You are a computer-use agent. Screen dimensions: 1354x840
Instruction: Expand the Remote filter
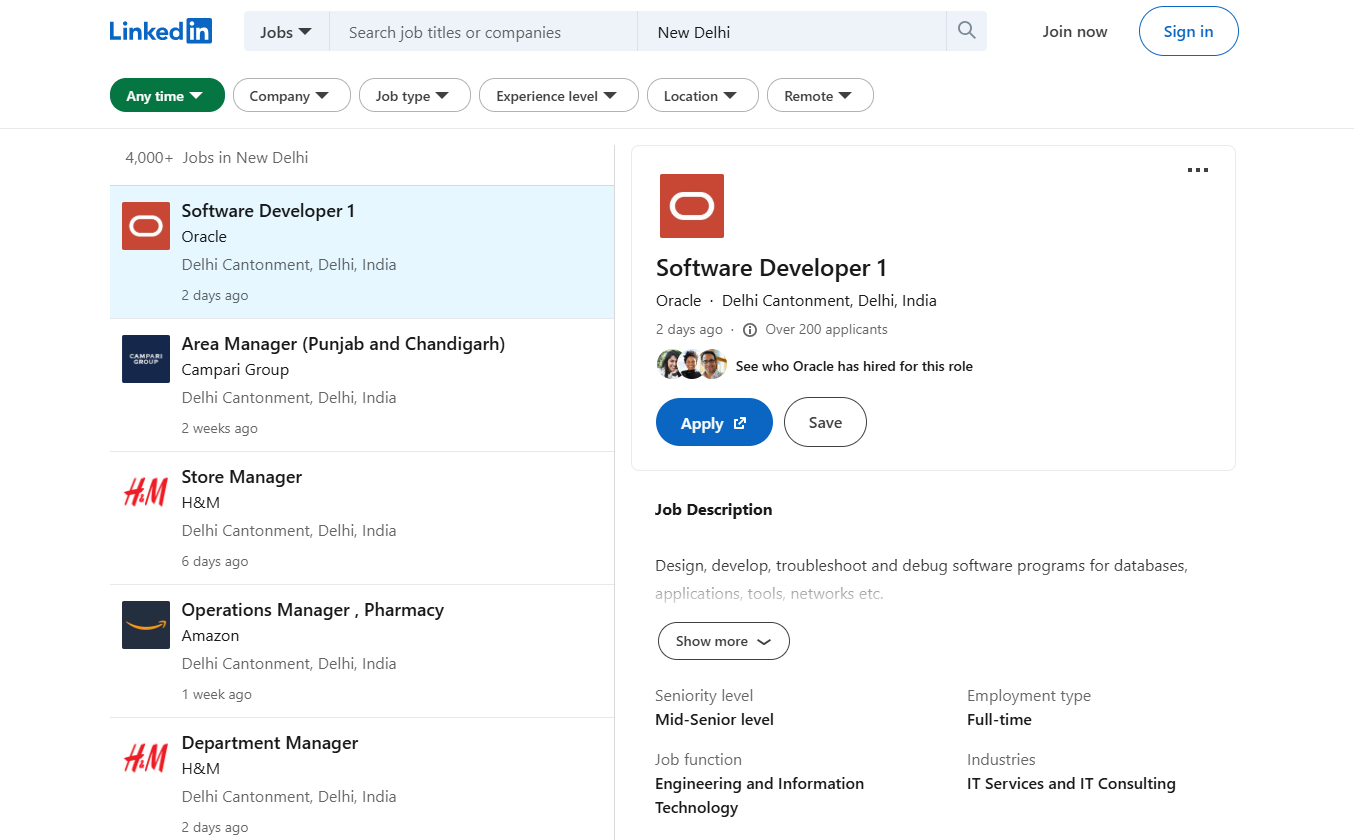click(x=820, y=96)
